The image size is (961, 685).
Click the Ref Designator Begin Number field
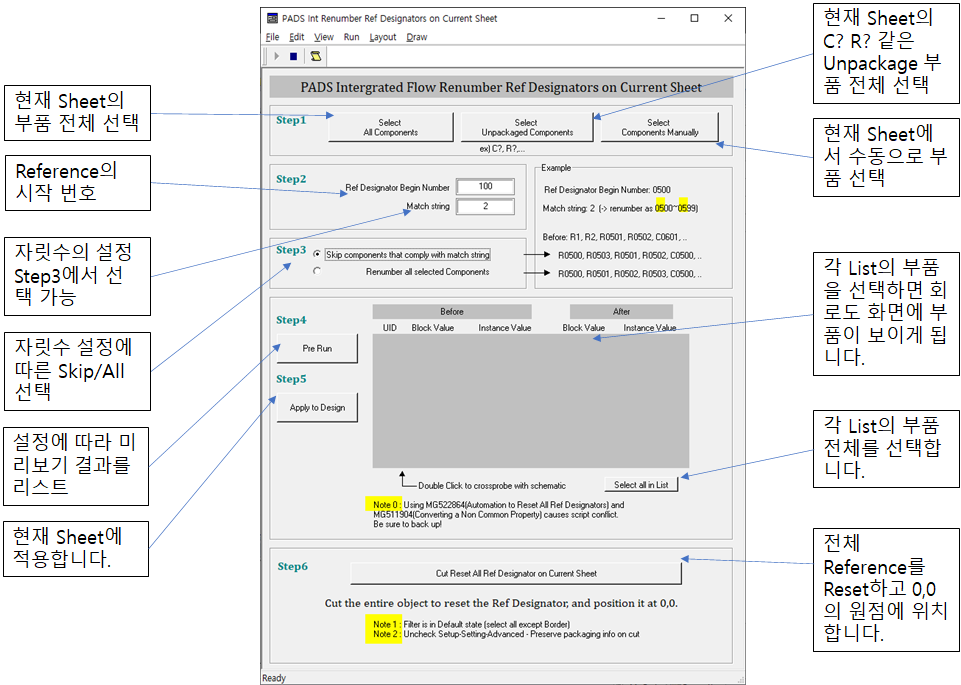point(485,187)
